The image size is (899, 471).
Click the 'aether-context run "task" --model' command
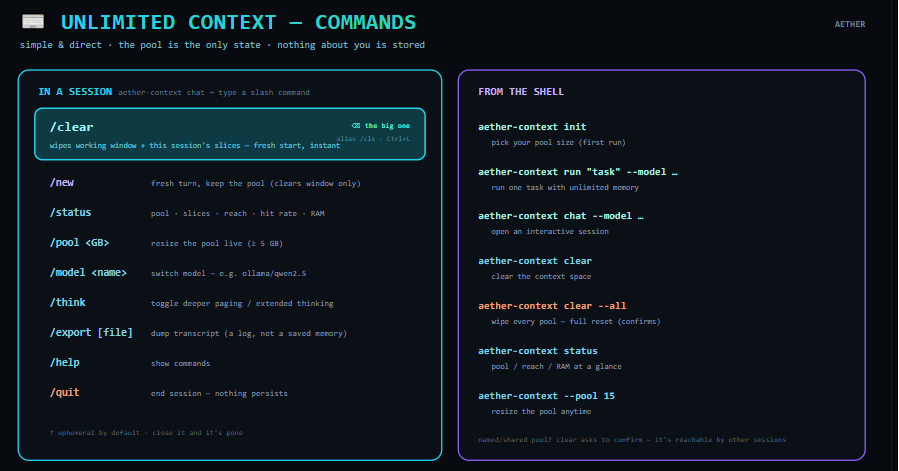[578, 172]
